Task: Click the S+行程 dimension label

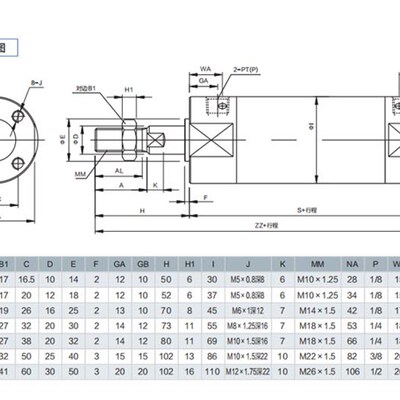Action: pos(307,210)
